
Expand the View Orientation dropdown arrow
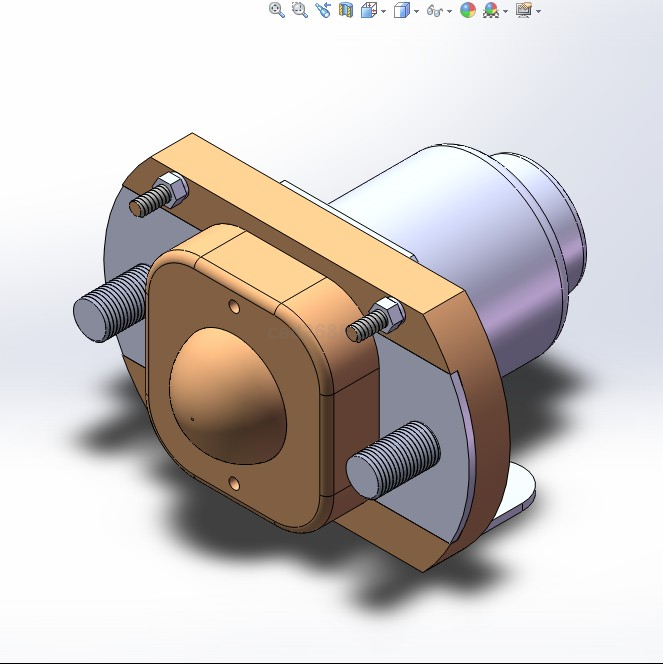[x=383, y=11]
